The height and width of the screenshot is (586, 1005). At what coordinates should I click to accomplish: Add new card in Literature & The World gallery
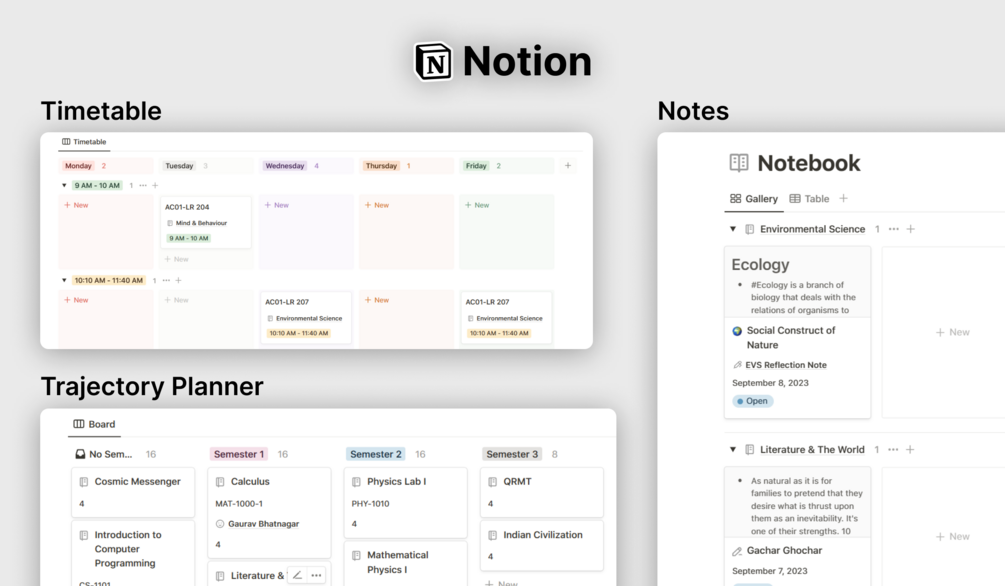coord(952,537)
